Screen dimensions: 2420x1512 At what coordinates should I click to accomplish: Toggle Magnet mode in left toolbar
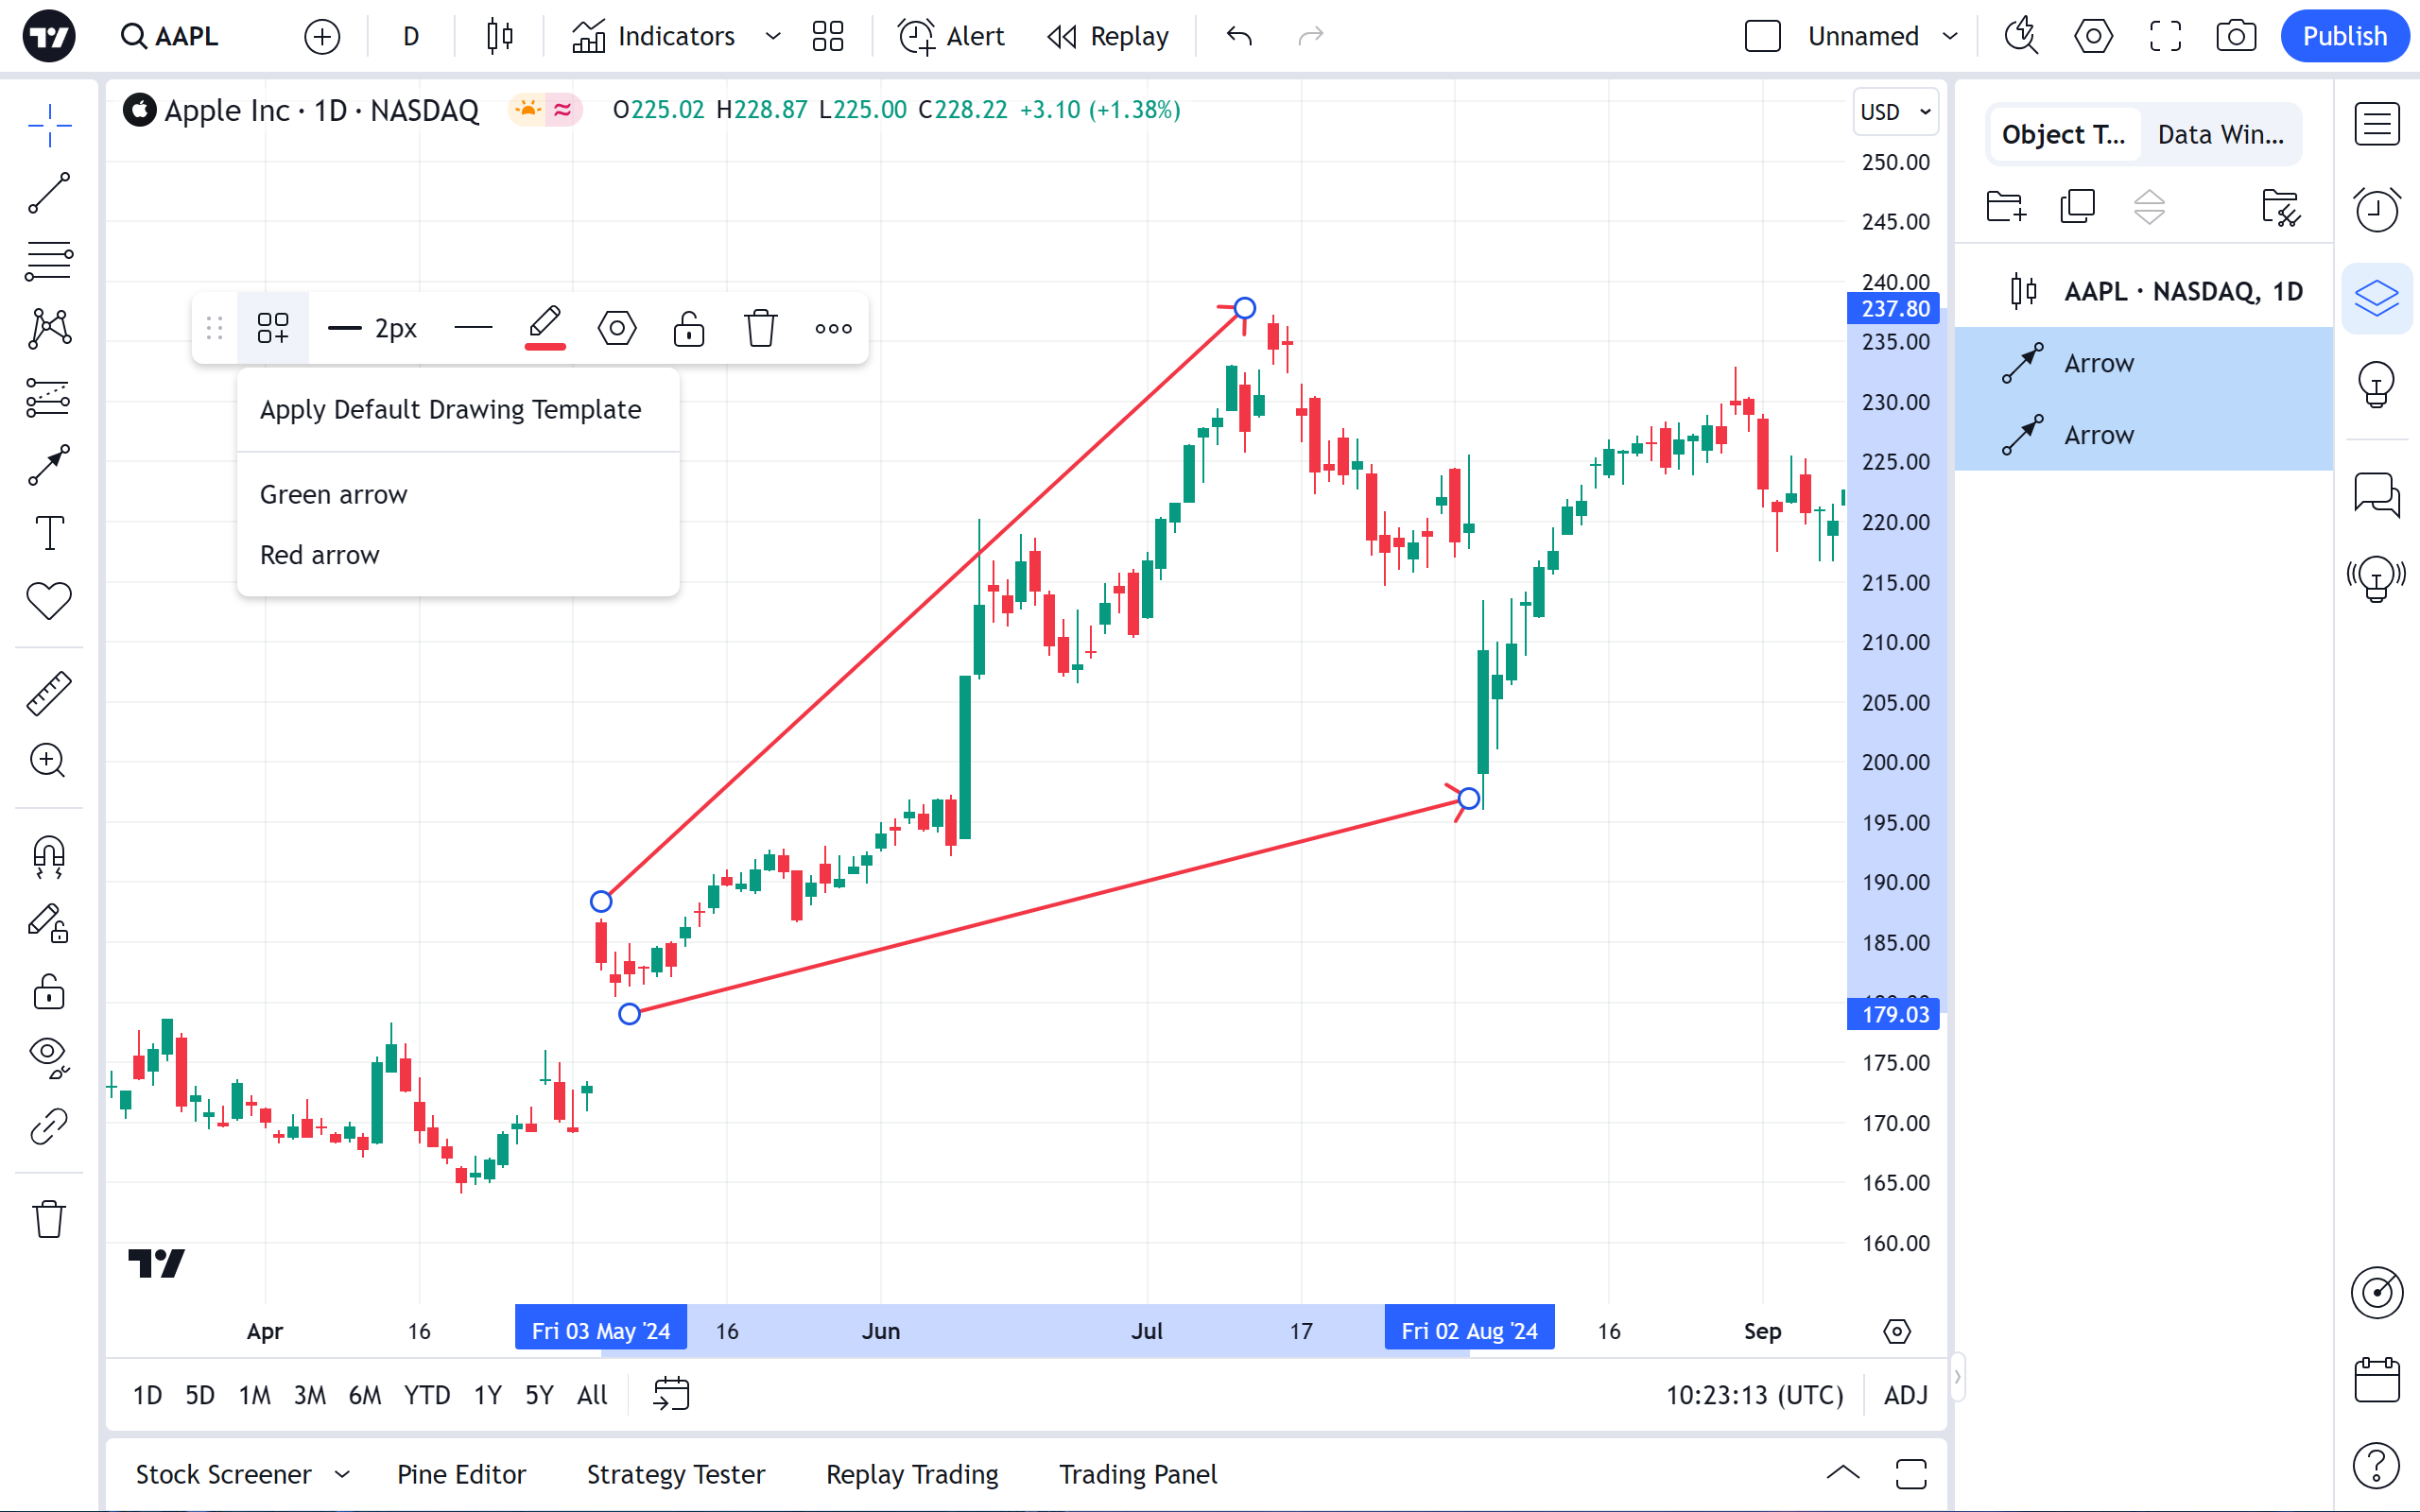(48, 856)
